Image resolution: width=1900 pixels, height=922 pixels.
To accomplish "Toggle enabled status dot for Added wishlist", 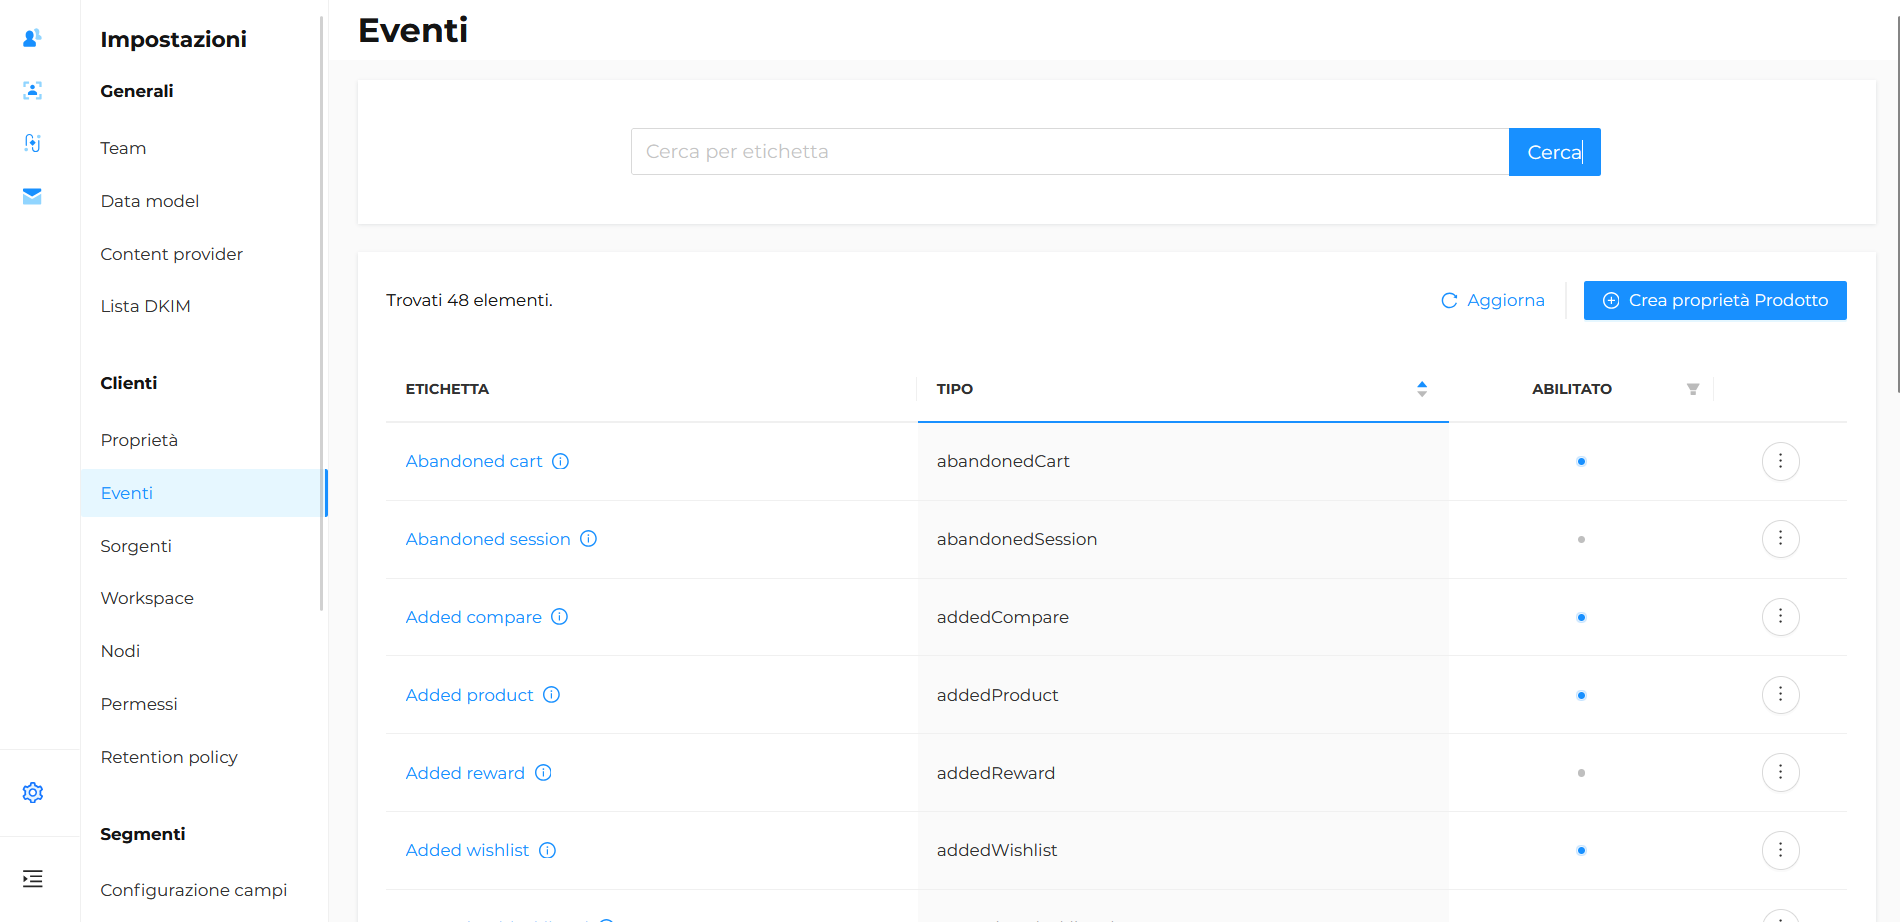I will tap(1581, 851).
